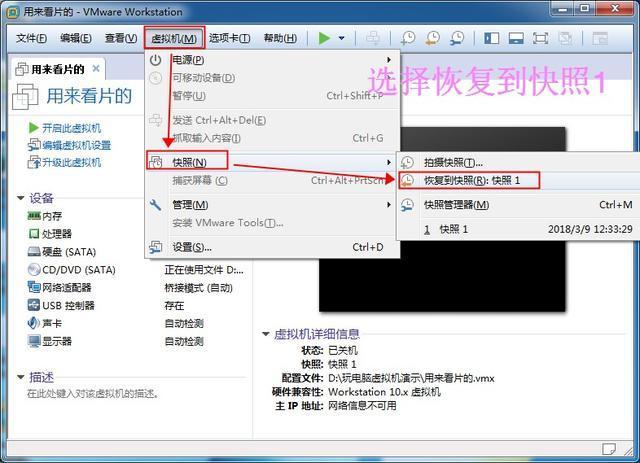Open the 帮助(H) menu

pos(280,38)
